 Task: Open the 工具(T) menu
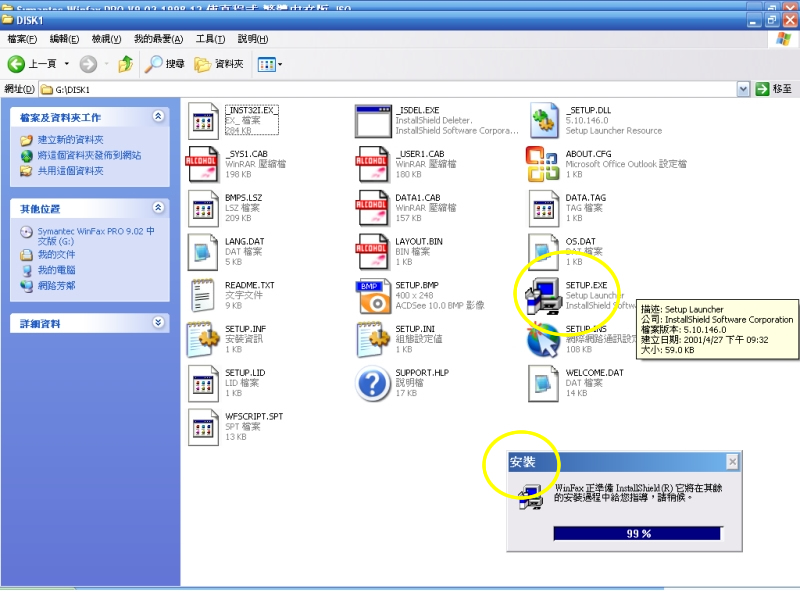click(x=210, y=39)
